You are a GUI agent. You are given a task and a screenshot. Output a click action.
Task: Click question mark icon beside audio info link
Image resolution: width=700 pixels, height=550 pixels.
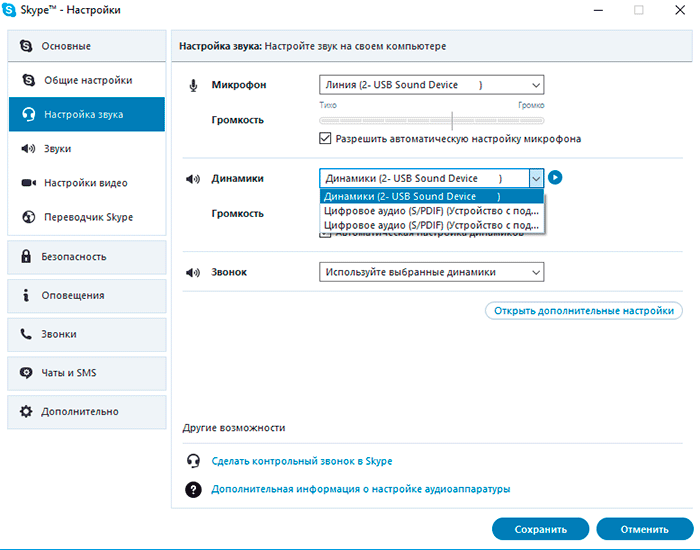click(x=193, y=489)
